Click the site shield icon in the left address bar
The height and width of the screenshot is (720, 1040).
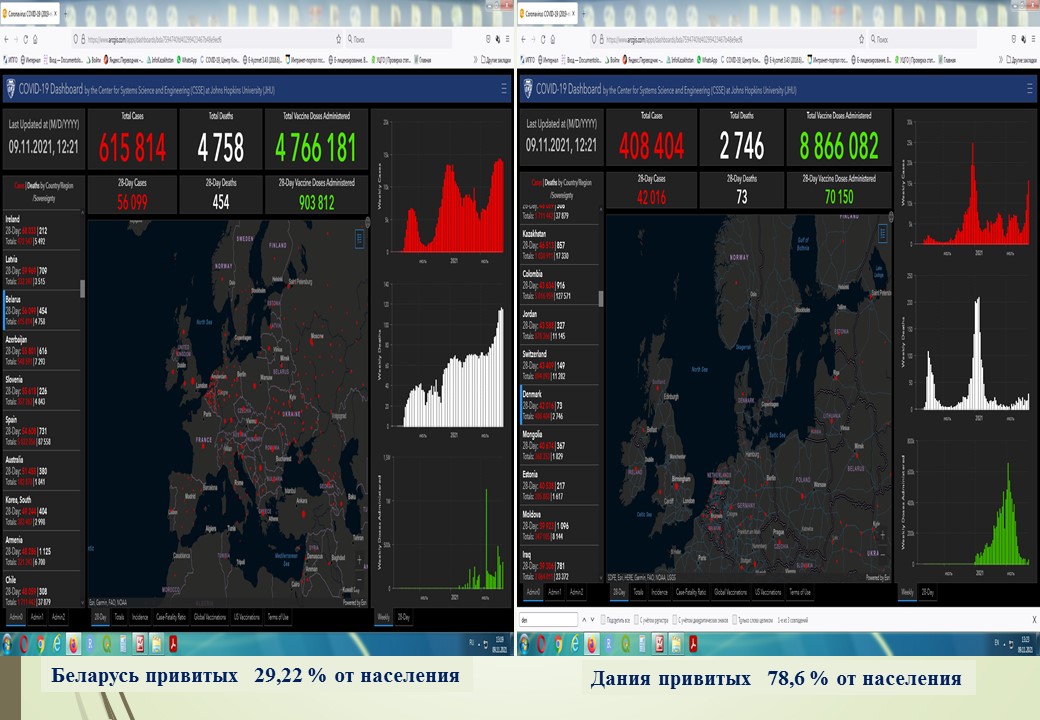click(x=75, y=39)
